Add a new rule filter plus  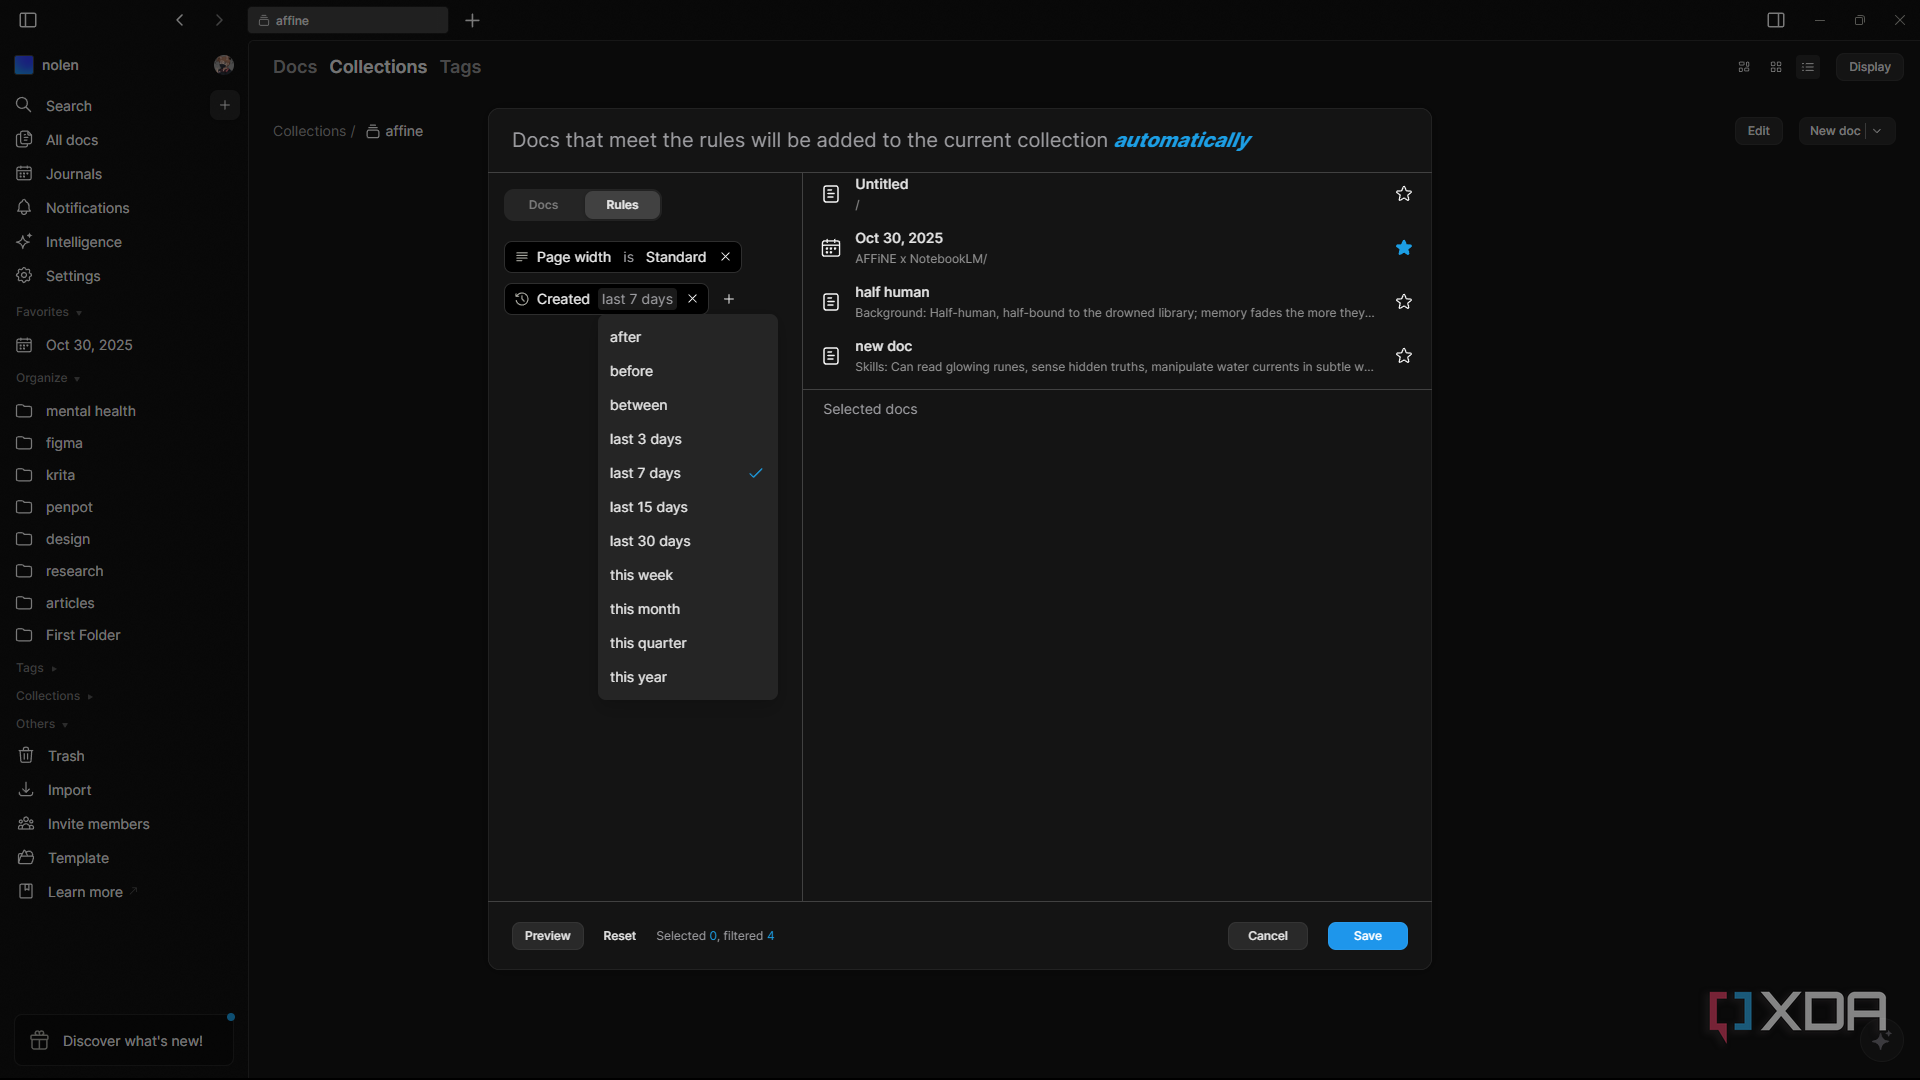pyautogui.click(x=729, y=299)
